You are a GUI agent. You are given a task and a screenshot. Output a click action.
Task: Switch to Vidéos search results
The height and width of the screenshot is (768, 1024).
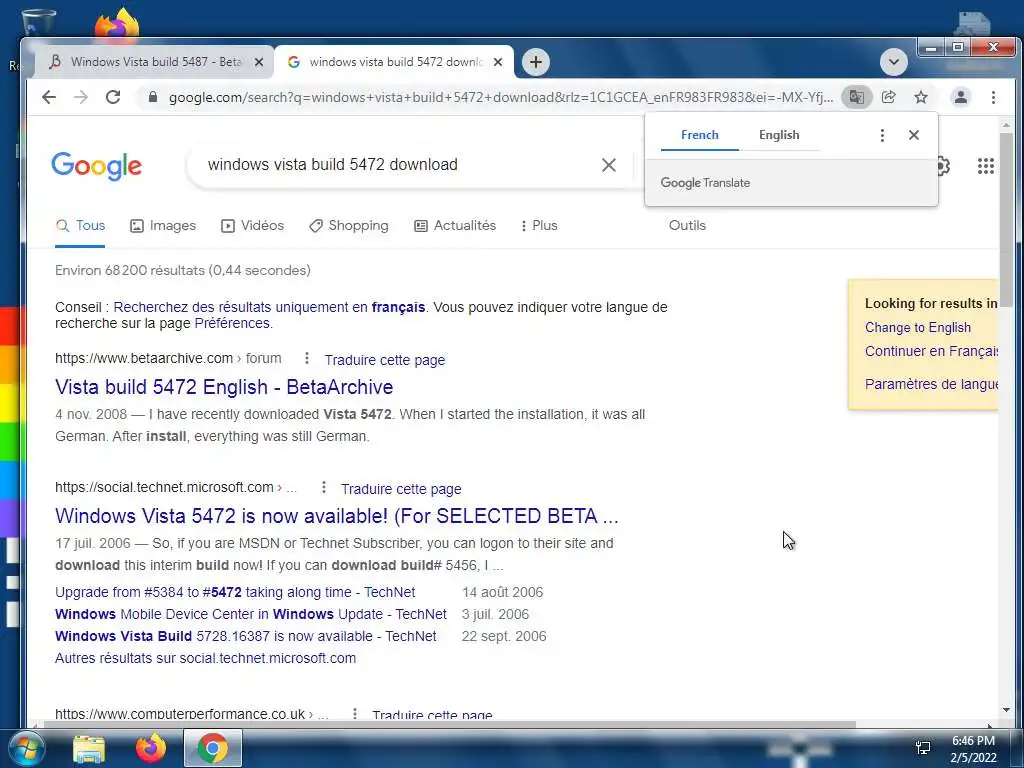(253, 226)
